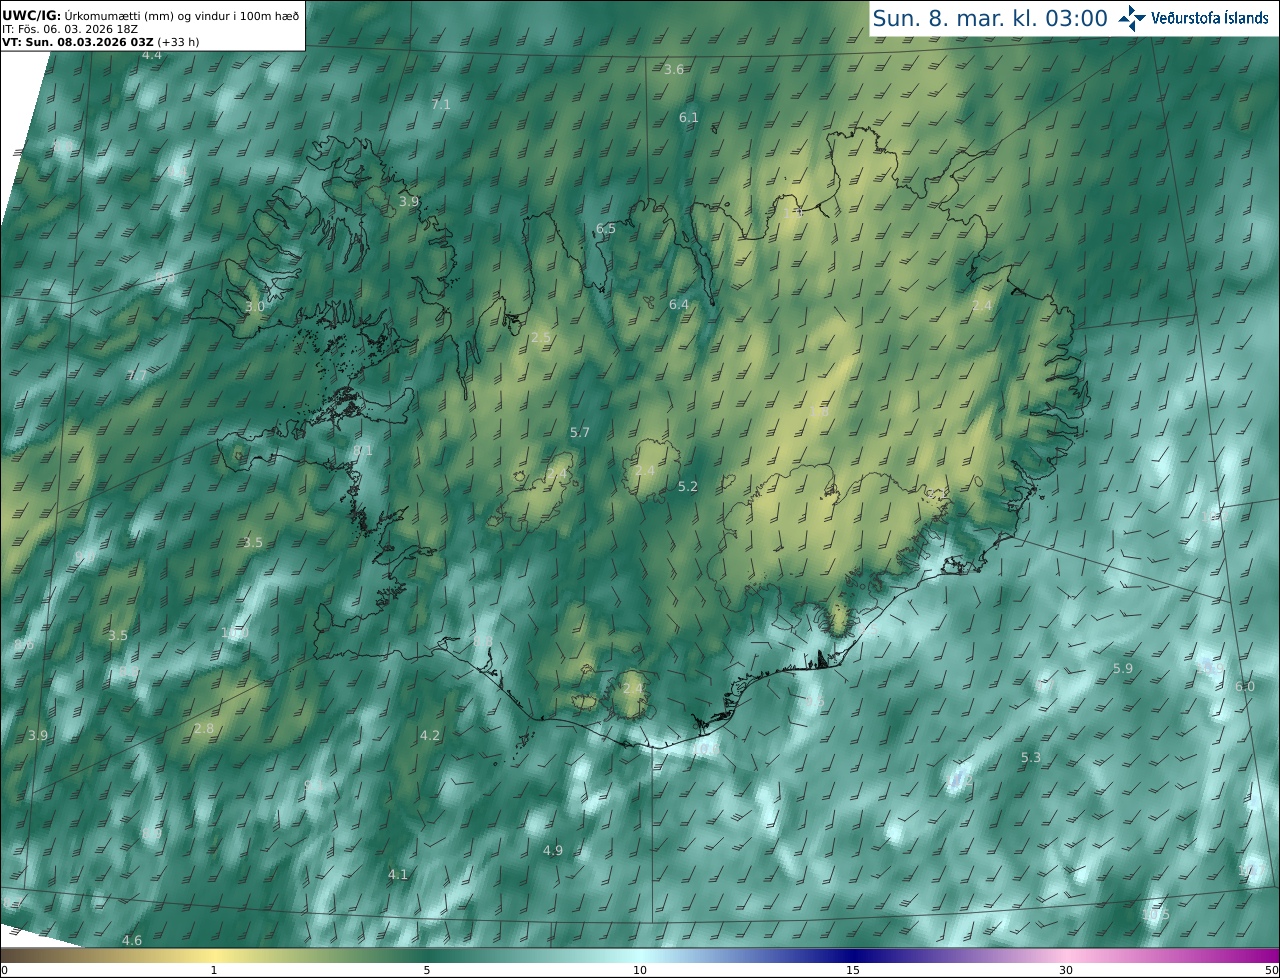
Task: Click the 'IT: Fös. 06. 03. 2026 18Z' line
Action: [70, 29]
